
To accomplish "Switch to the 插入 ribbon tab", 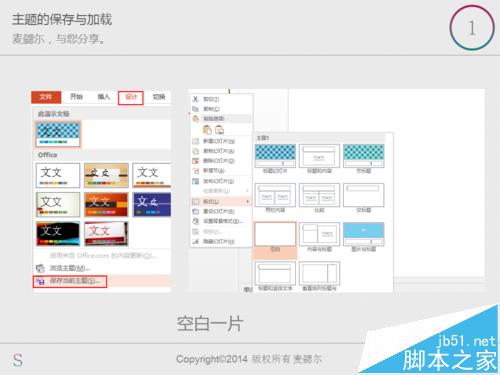I will [104, 97].
